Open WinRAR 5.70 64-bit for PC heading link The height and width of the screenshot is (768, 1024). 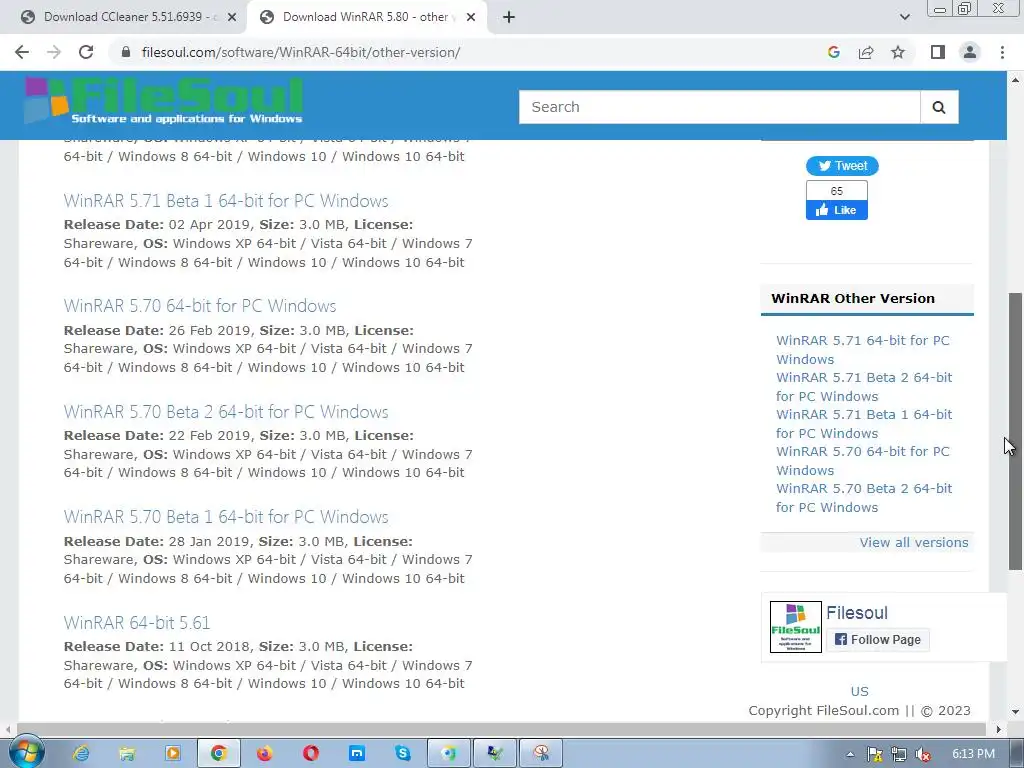(200, 306)
